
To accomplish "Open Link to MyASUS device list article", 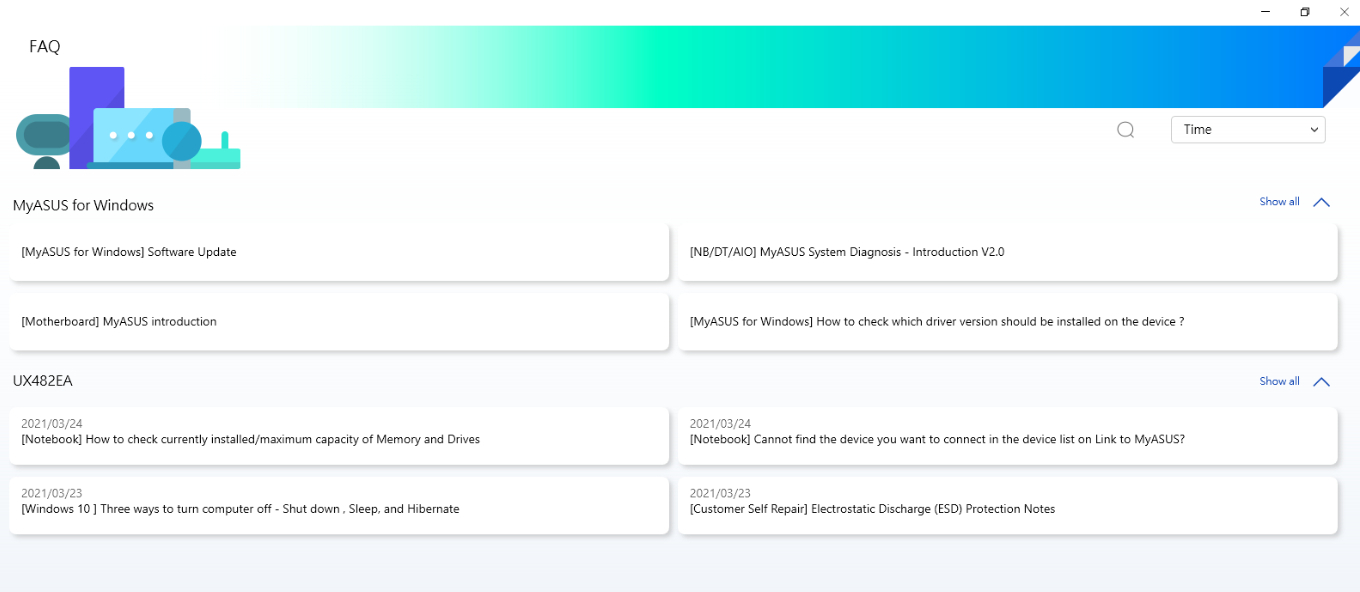I will [1007, 435].
